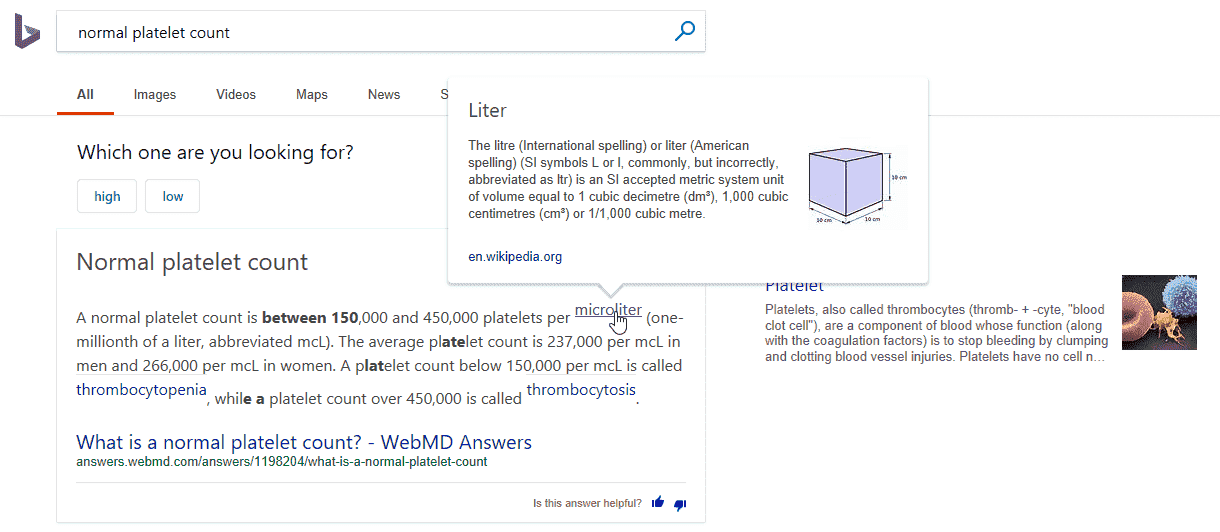Click the thumbs up feedback icon
Screen dimensions: 1220x532
[x=658, y=503]
